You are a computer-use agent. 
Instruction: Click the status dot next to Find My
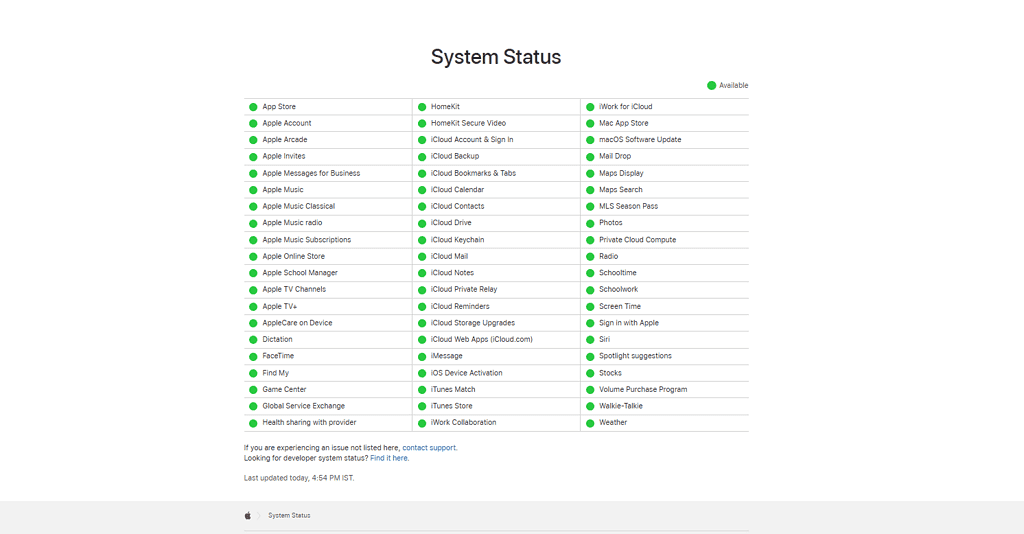pos(253,373)
